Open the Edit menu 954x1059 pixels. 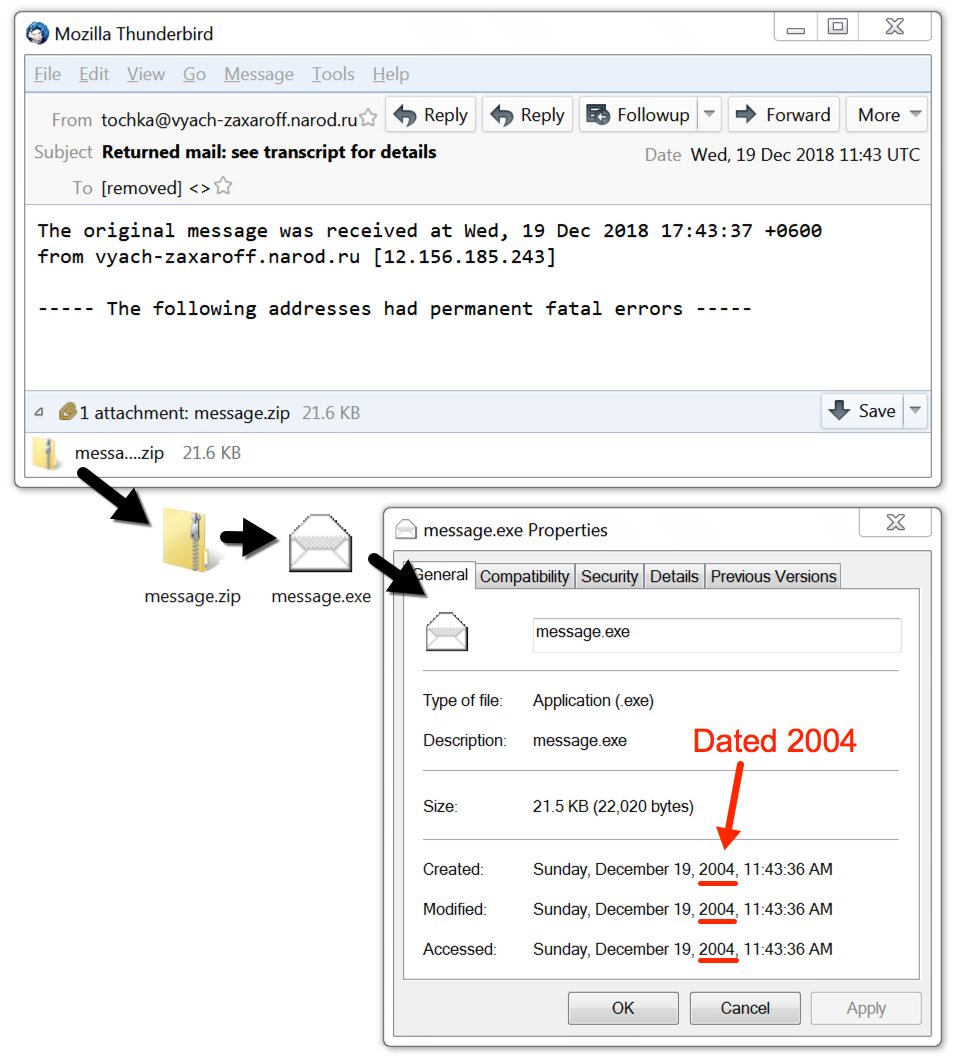pyautogui.click(x=94, y=74)
